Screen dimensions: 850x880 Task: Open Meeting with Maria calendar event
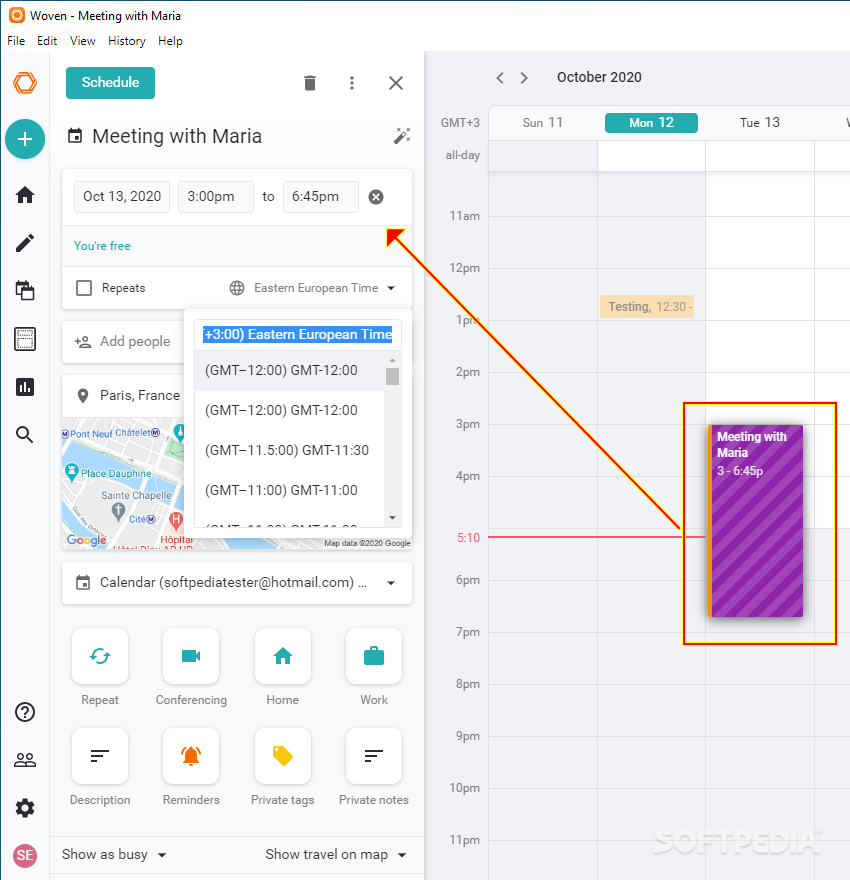(x=756, y=521)
